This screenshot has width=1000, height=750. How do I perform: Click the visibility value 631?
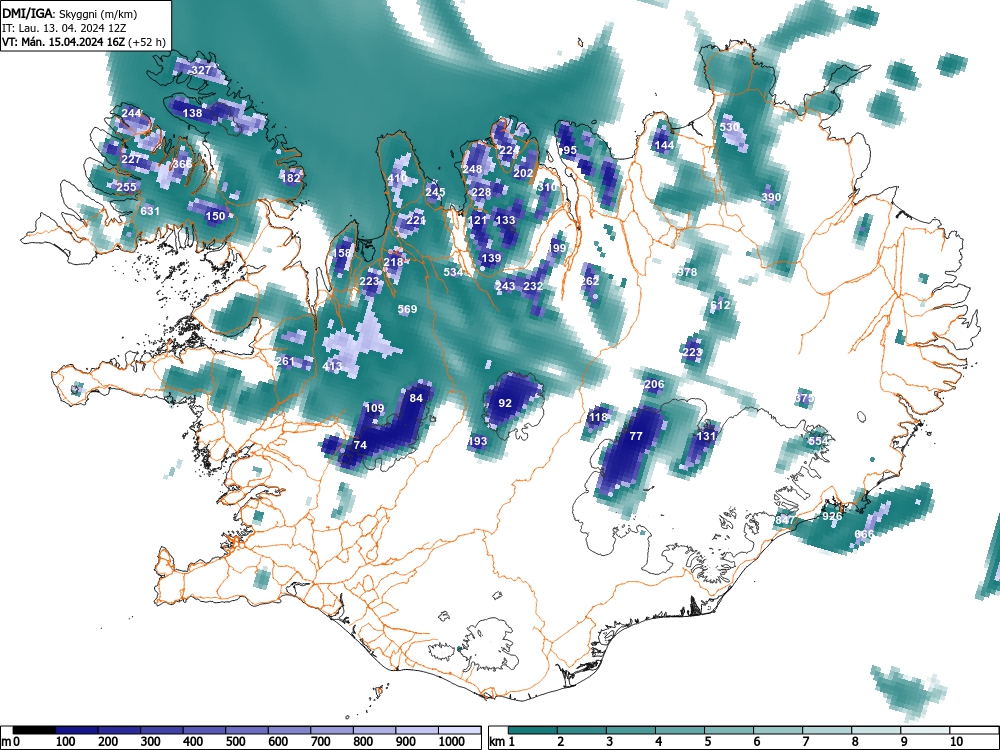150,211
